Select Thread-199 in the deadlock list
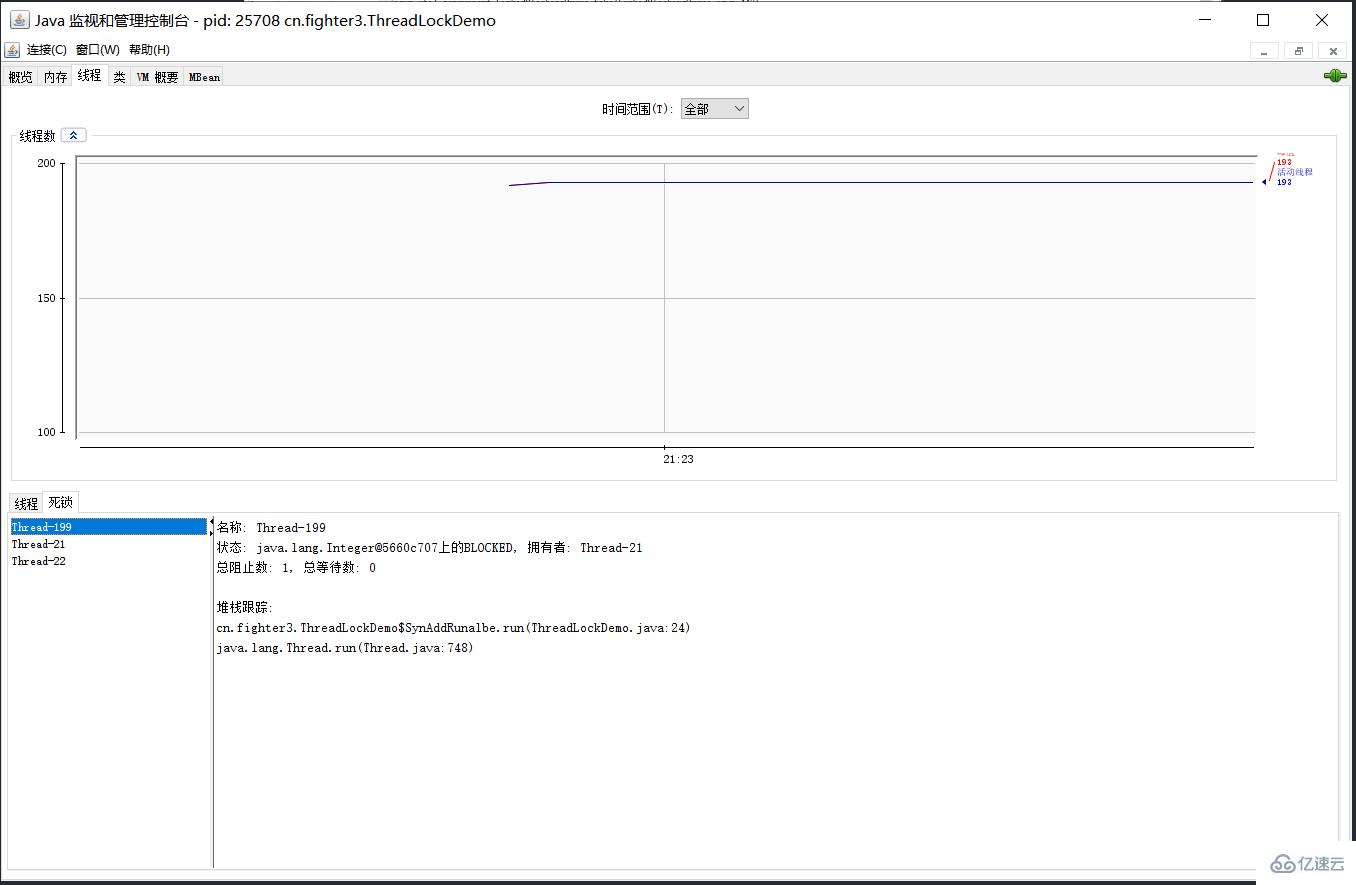 pyautogui.click(x=108, y=527)
